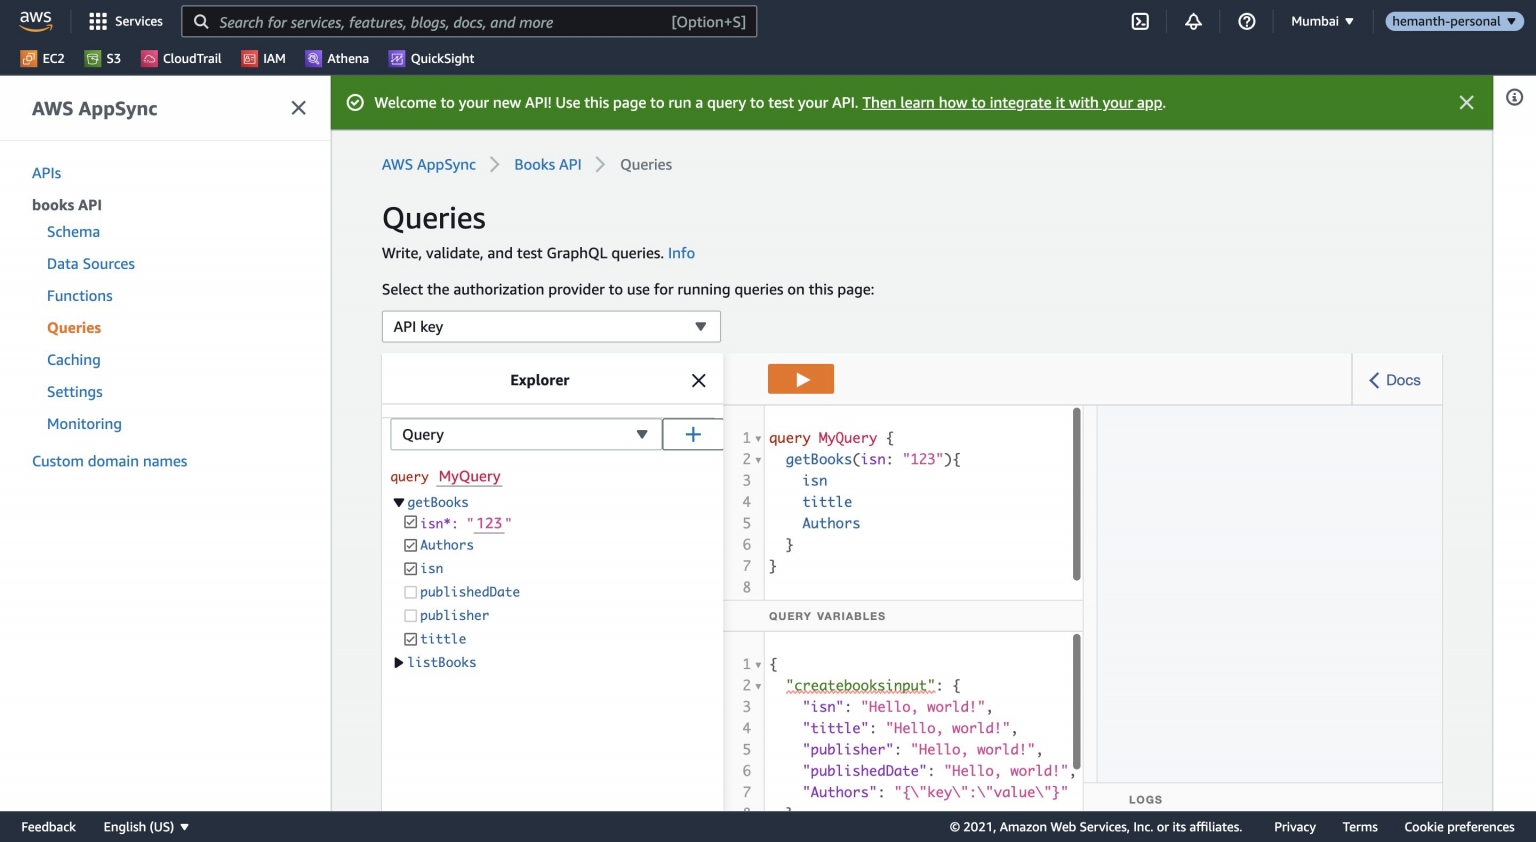The width and height of the screenshot is (1536, 842).
Task: Switch to the Monitoring section
Action: tap(84, 423)
